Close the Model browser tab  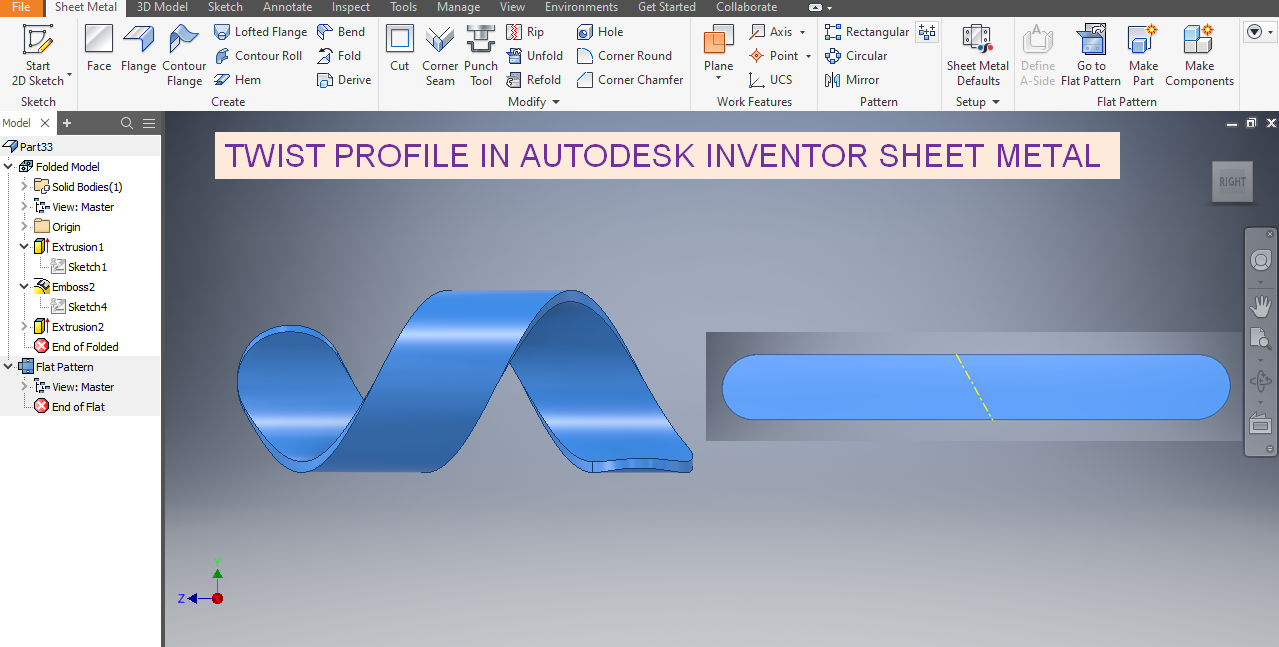click(44, 123)
